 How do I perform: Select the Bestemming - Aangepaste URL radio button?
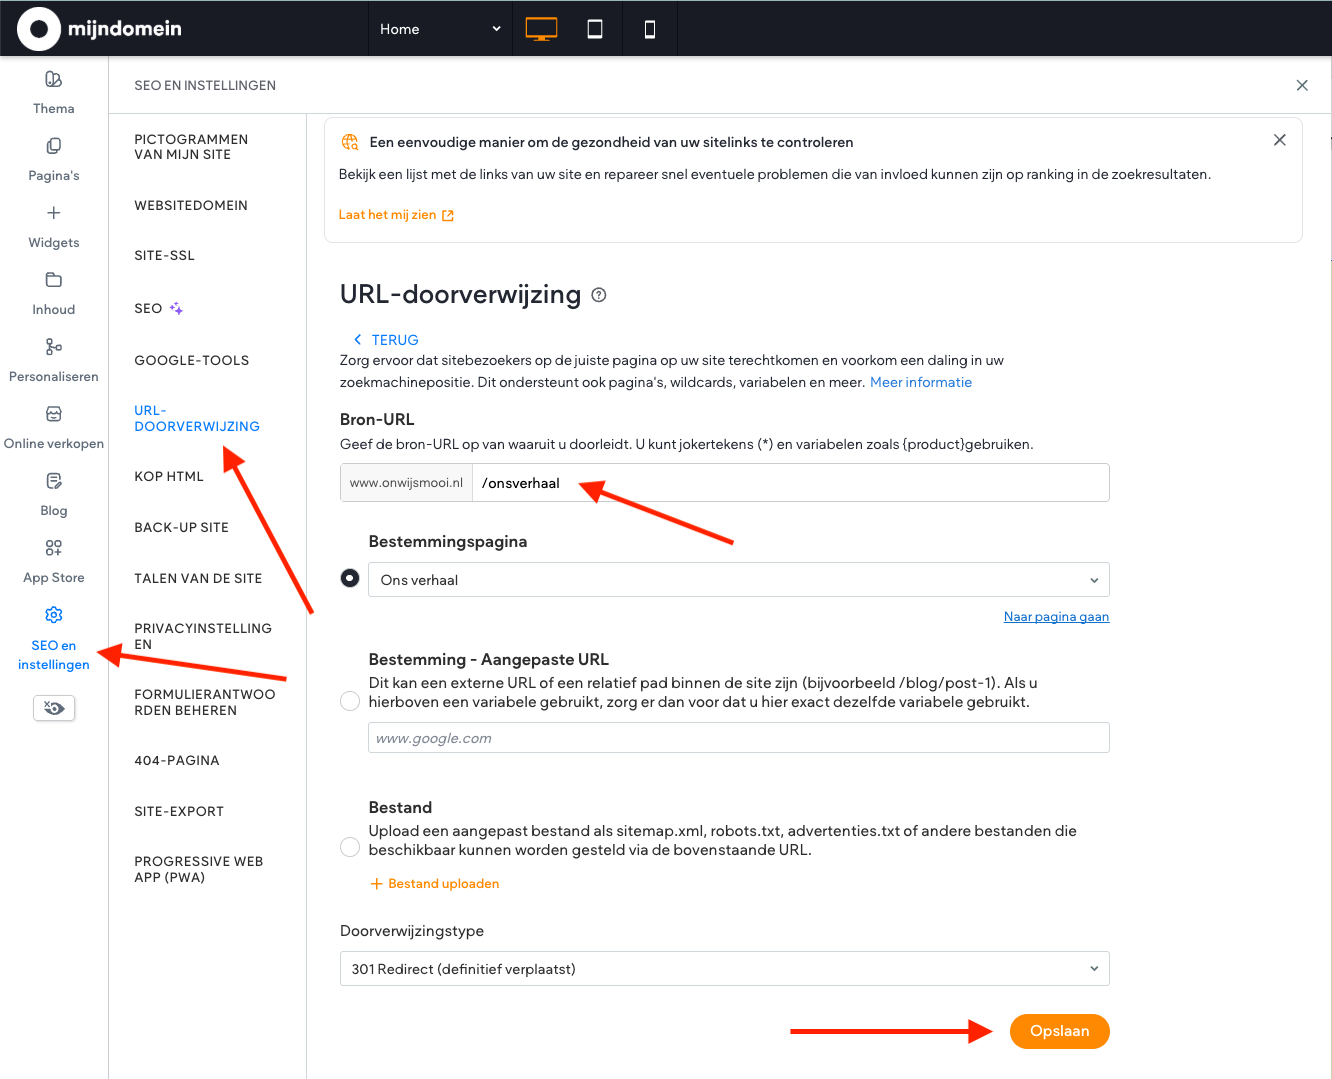pyautogui.click(x=350, y=701)
